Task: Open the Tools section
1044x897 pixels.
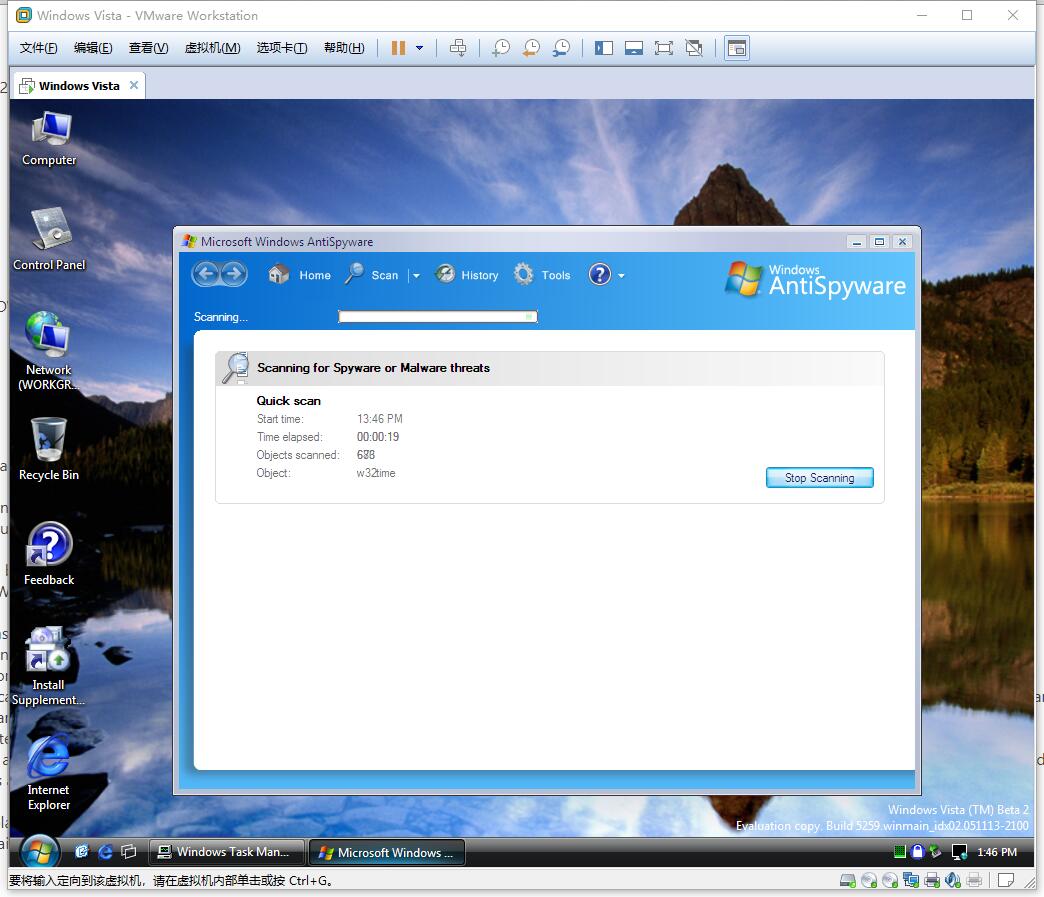Action: (x=542, y=274)
